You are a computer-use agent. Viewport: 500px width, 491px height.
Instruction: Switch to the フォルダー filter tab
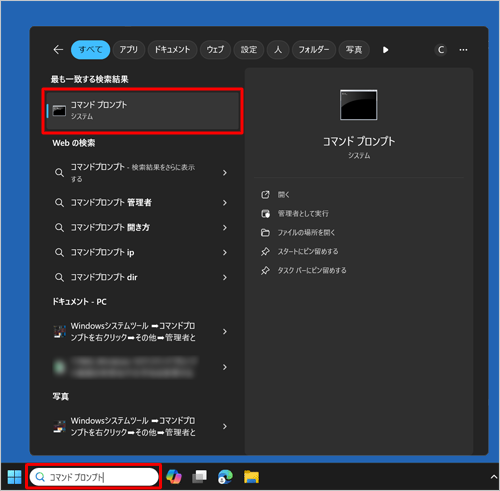[x=314, y=50]
